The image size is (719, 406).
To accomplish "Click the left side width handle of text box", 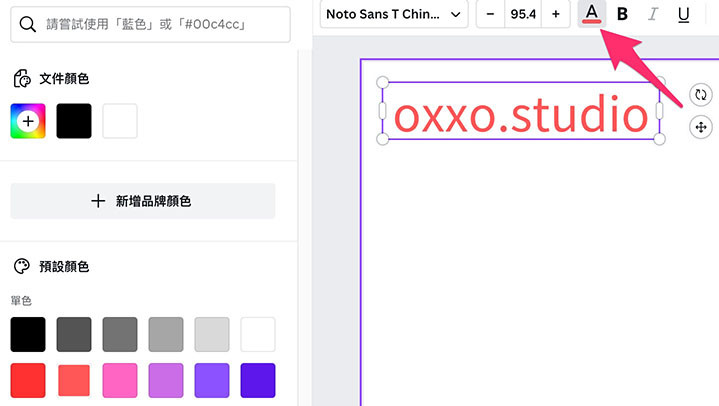I will [382, 111].
